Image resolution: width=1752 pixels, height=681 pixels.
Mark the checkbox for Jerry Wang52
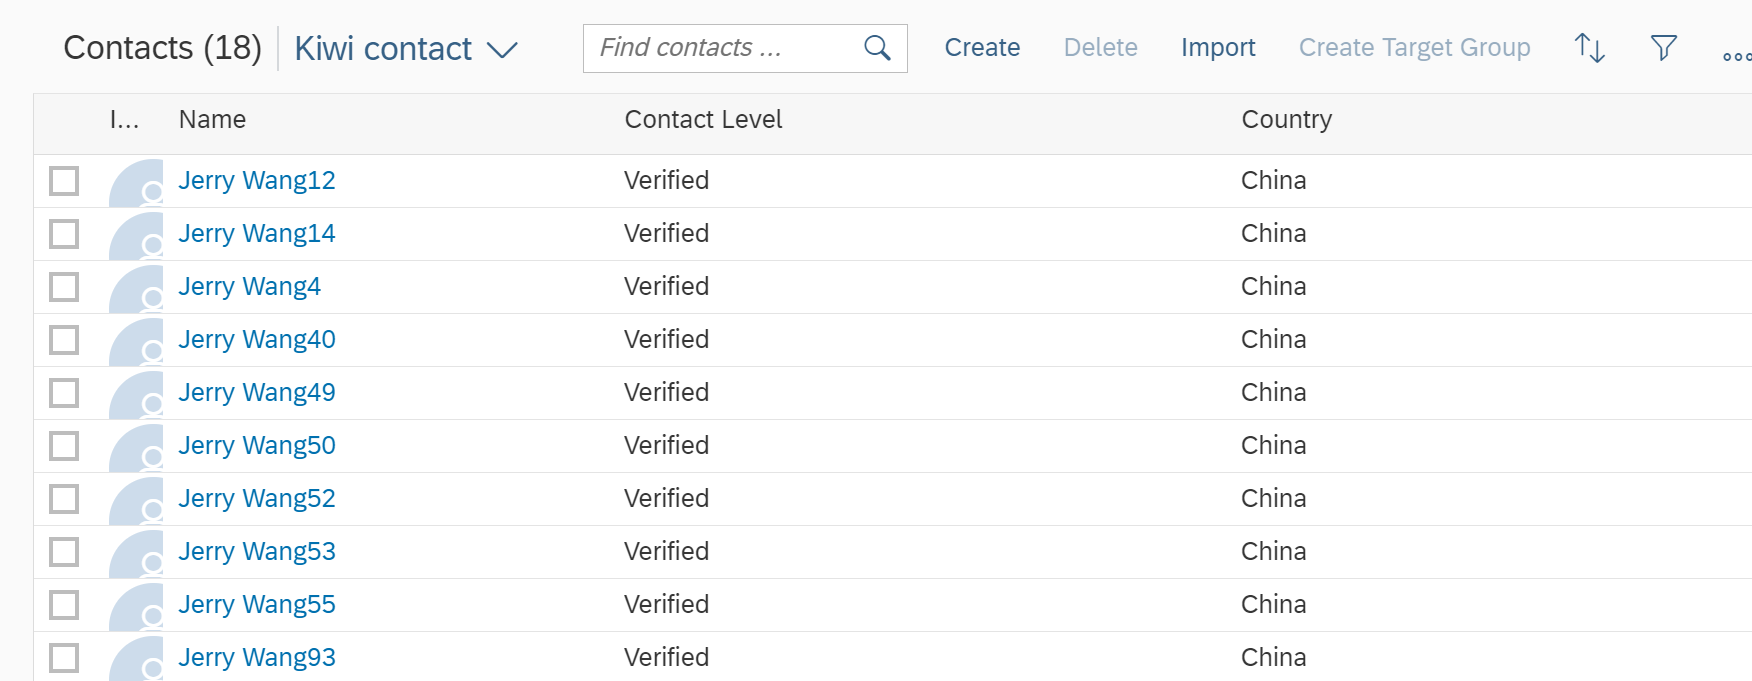[x=64, y=499]
